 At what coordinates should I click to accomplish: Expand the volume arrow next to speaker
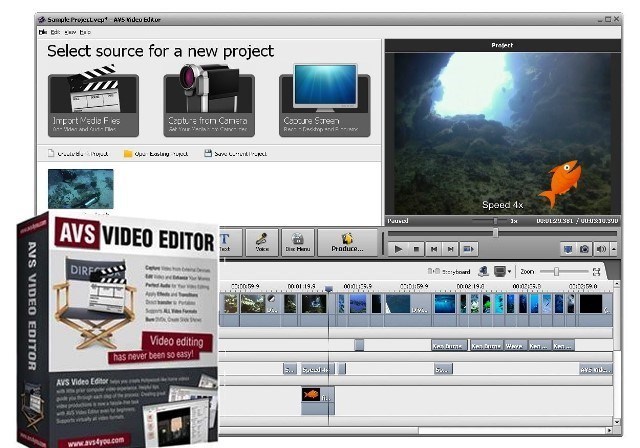pos(613,249)
